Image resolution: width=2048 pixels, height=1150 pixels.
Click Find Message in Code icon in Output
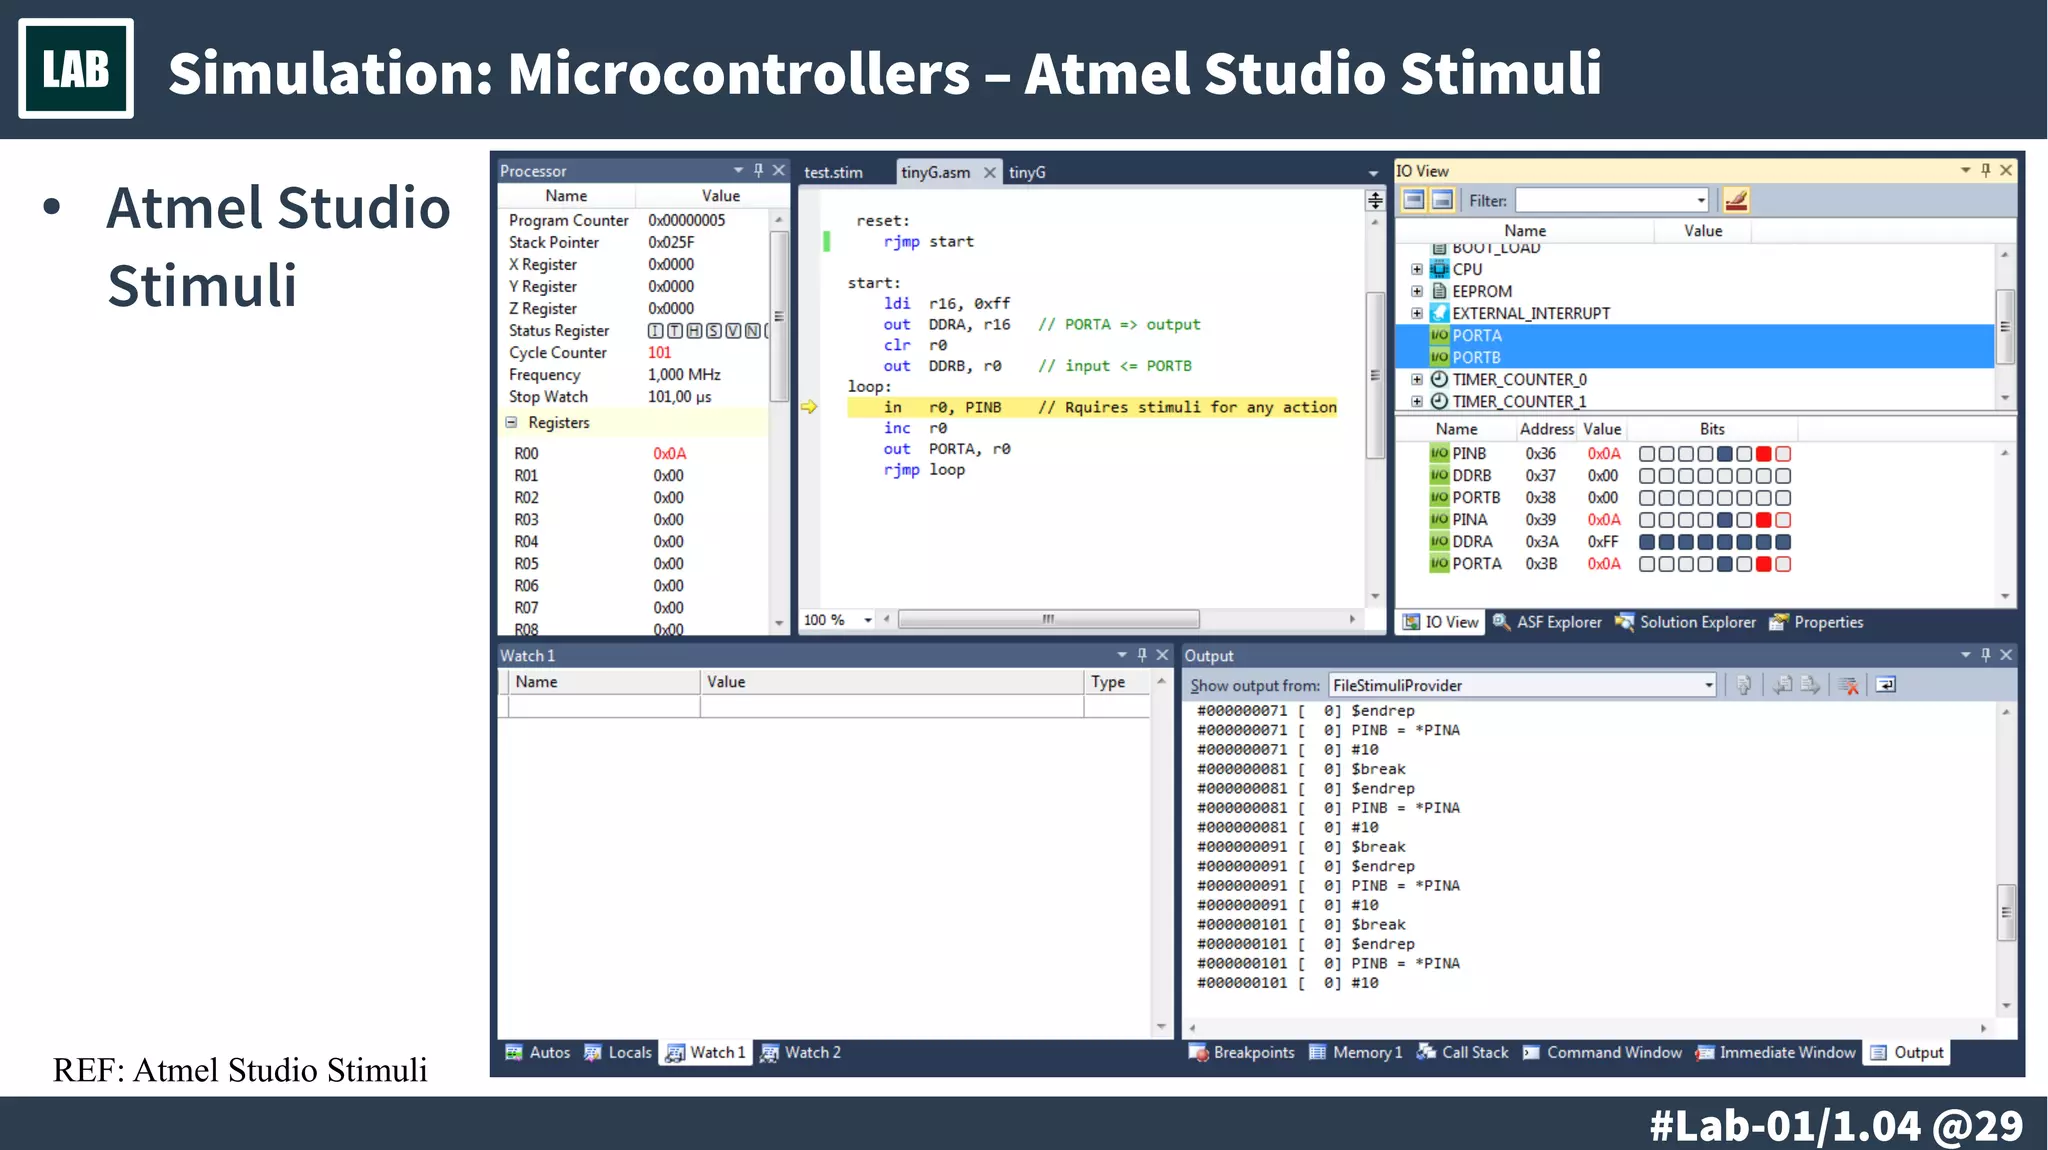point(1744,685)
